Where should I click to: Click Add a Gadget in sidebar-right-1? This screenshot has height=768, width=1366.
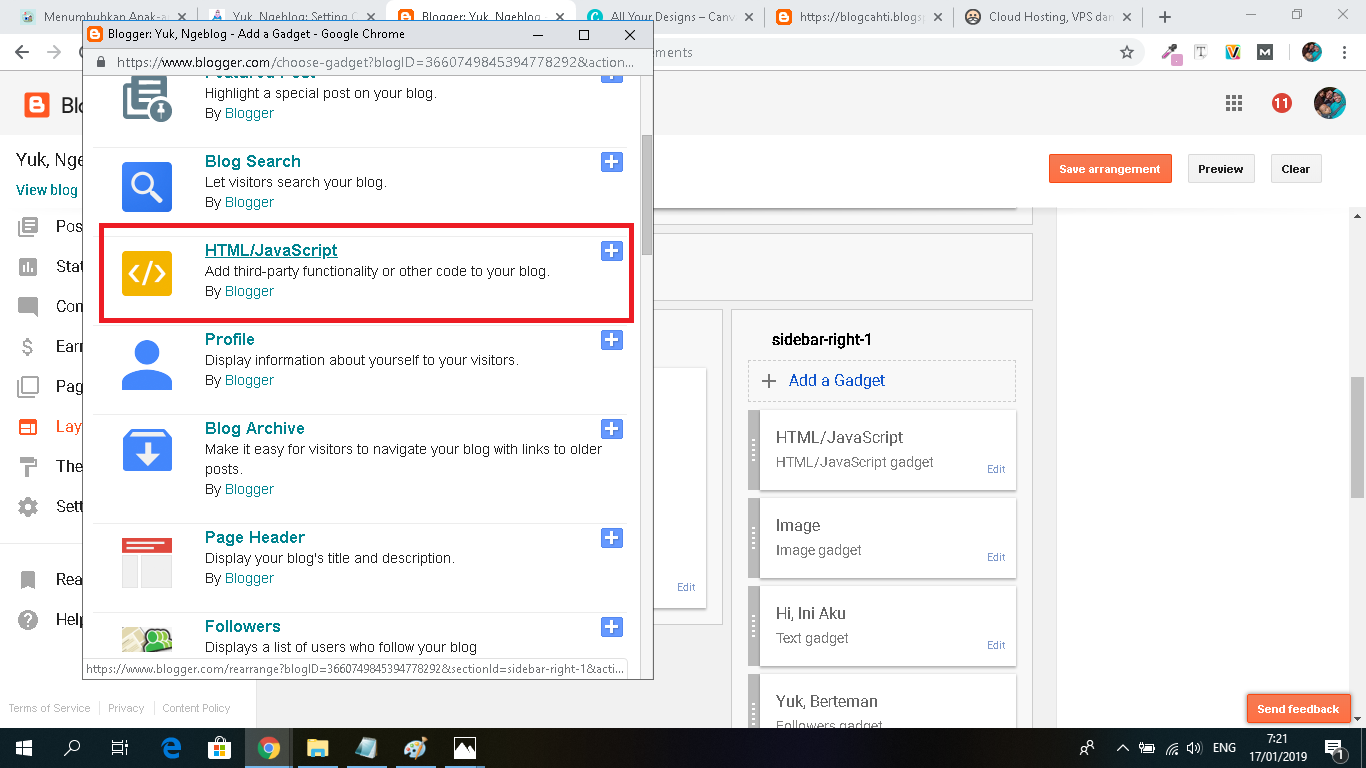(x=882, y=381)
